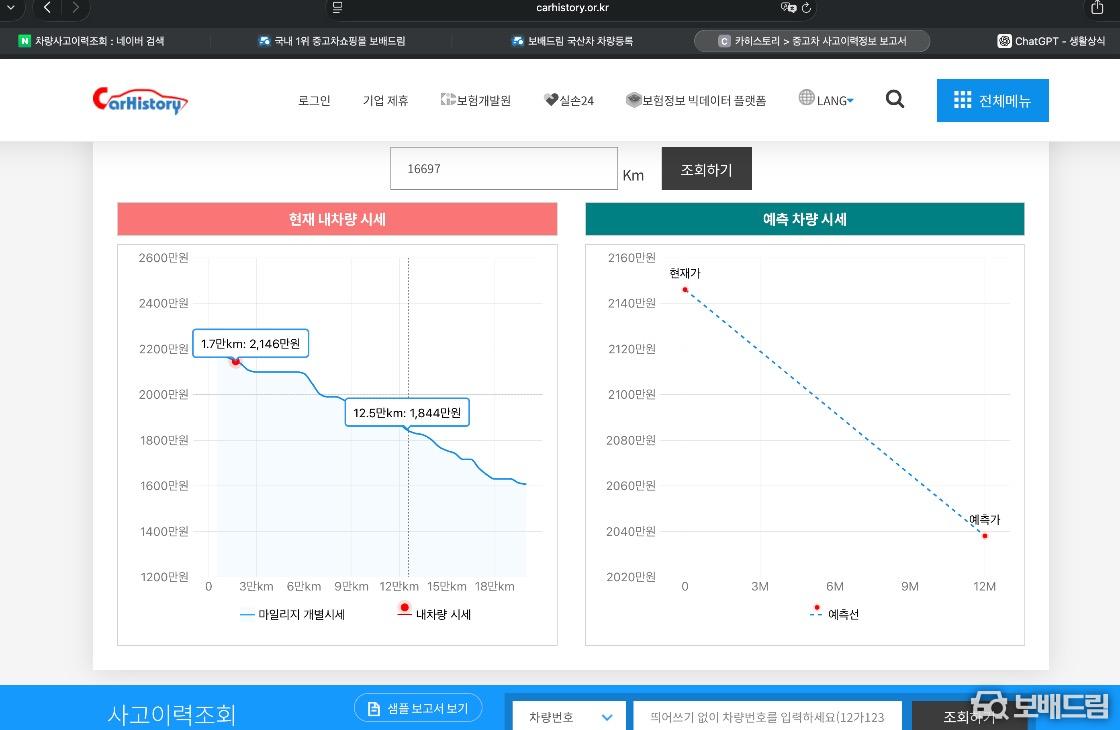Expand the LANG language dropdown
1120x730 pixels.
(836, 100)
